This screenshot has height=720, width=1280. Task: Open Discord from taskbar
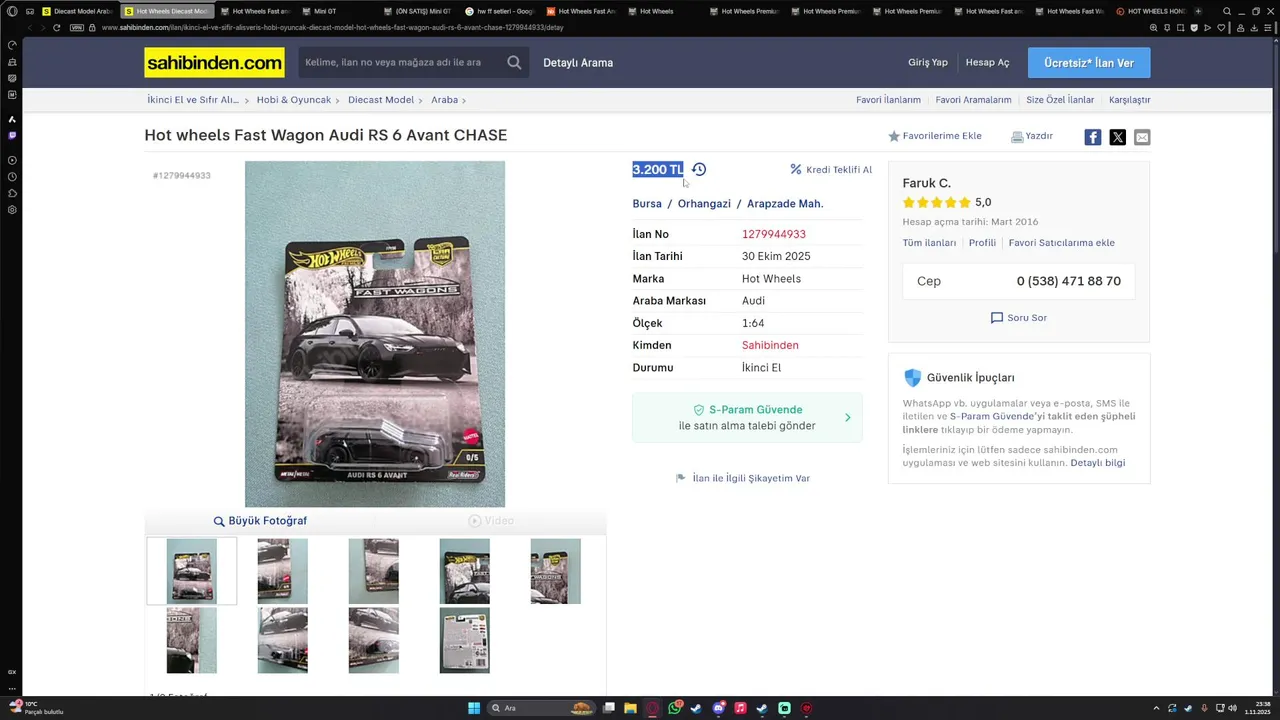click(719, 708)
